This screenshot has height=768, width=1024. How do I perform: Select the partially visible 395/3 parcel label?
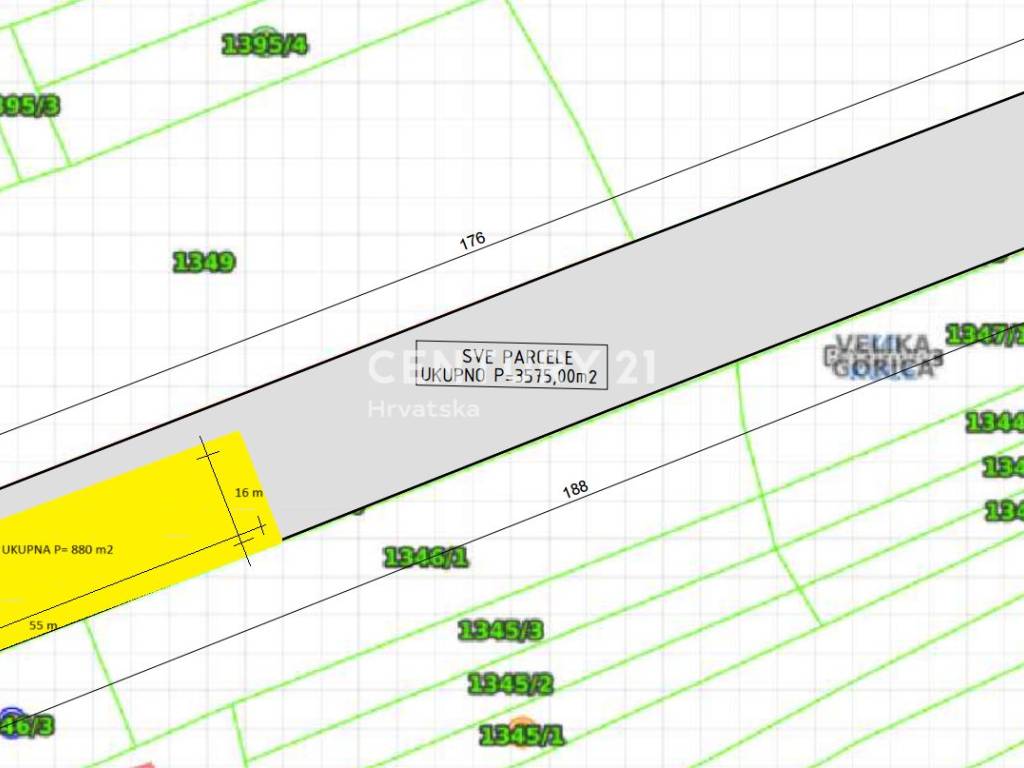pos(28,105)
